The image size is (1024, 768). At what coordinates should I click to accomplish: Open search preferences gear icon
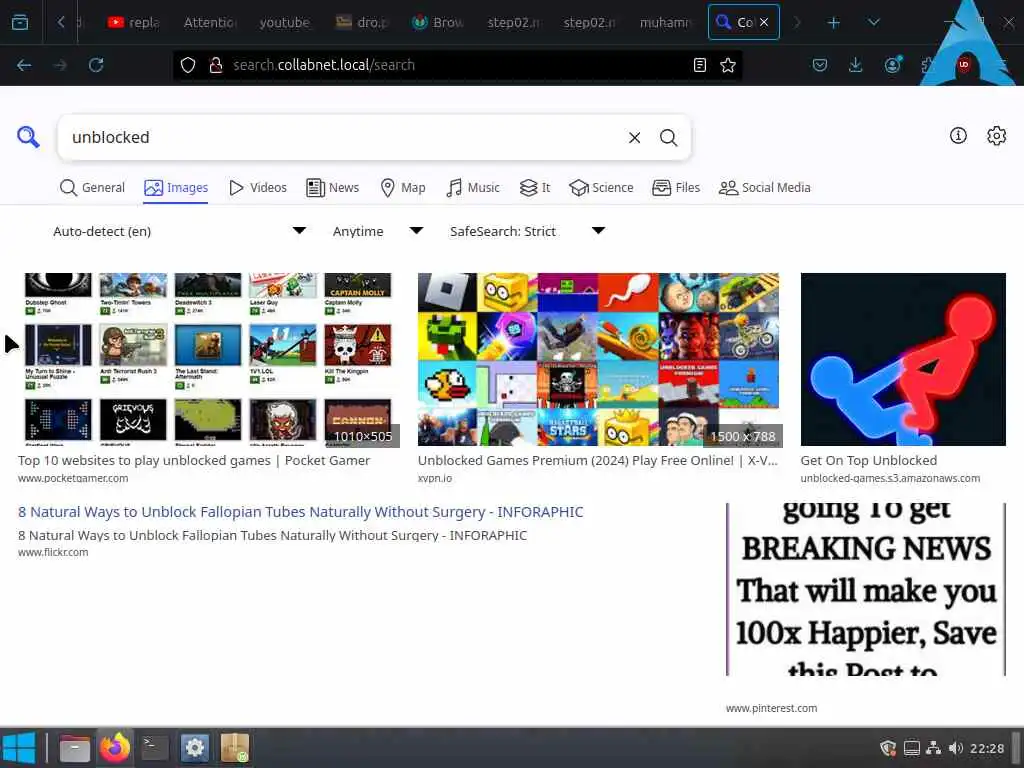click(x=997, y=136)
